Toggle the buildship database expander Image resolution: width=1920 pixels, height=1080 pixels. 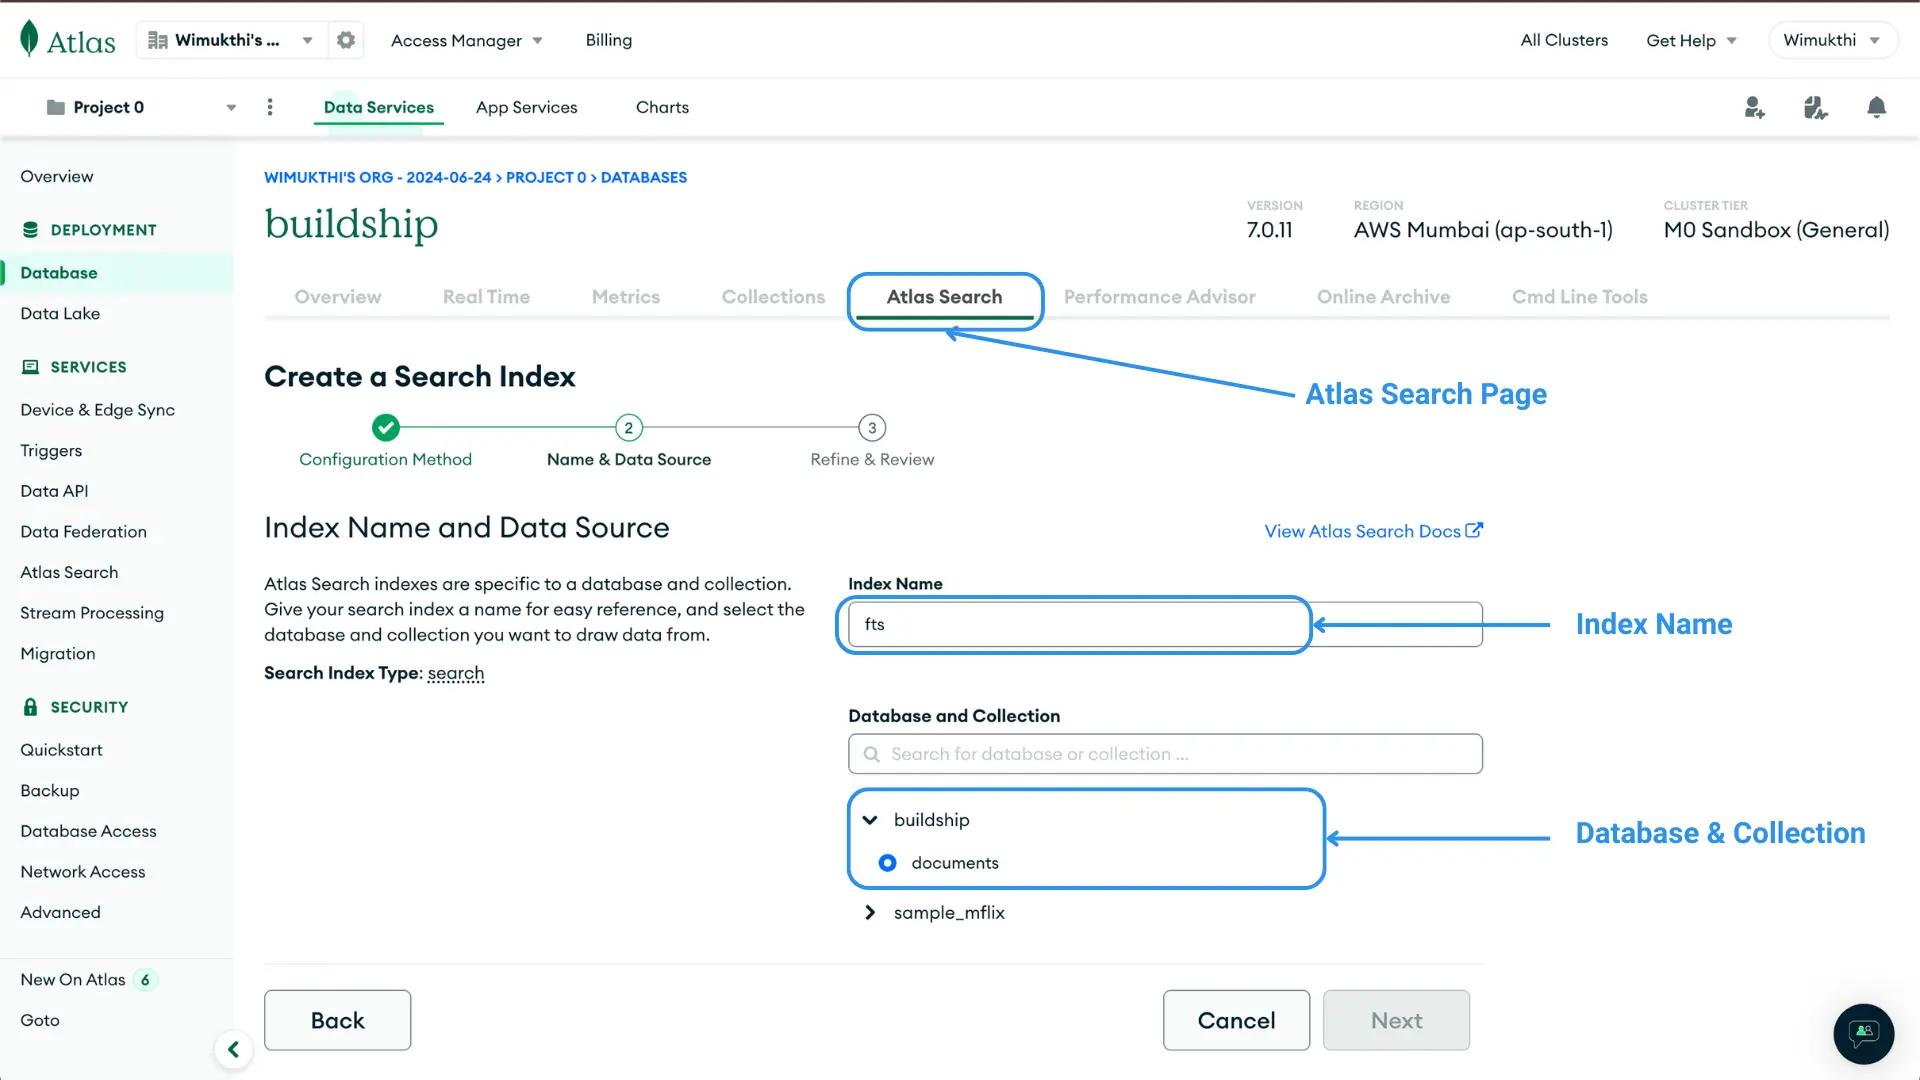[x=870, y=819]
